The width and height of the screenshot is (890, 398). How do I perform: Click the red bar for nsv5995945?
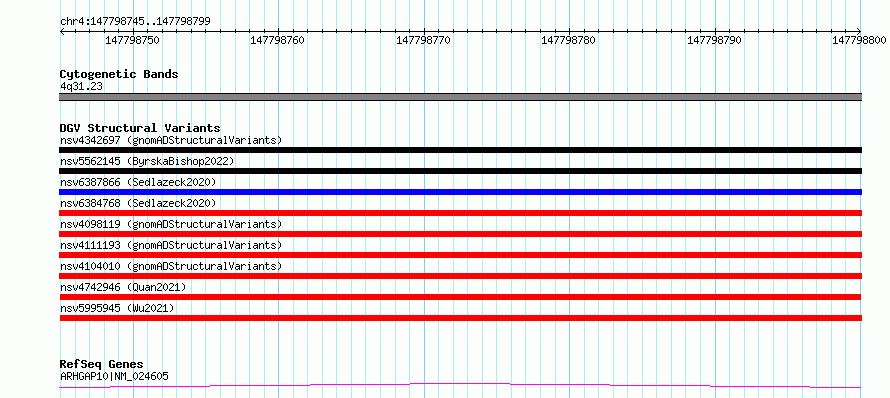pos(460,318)
